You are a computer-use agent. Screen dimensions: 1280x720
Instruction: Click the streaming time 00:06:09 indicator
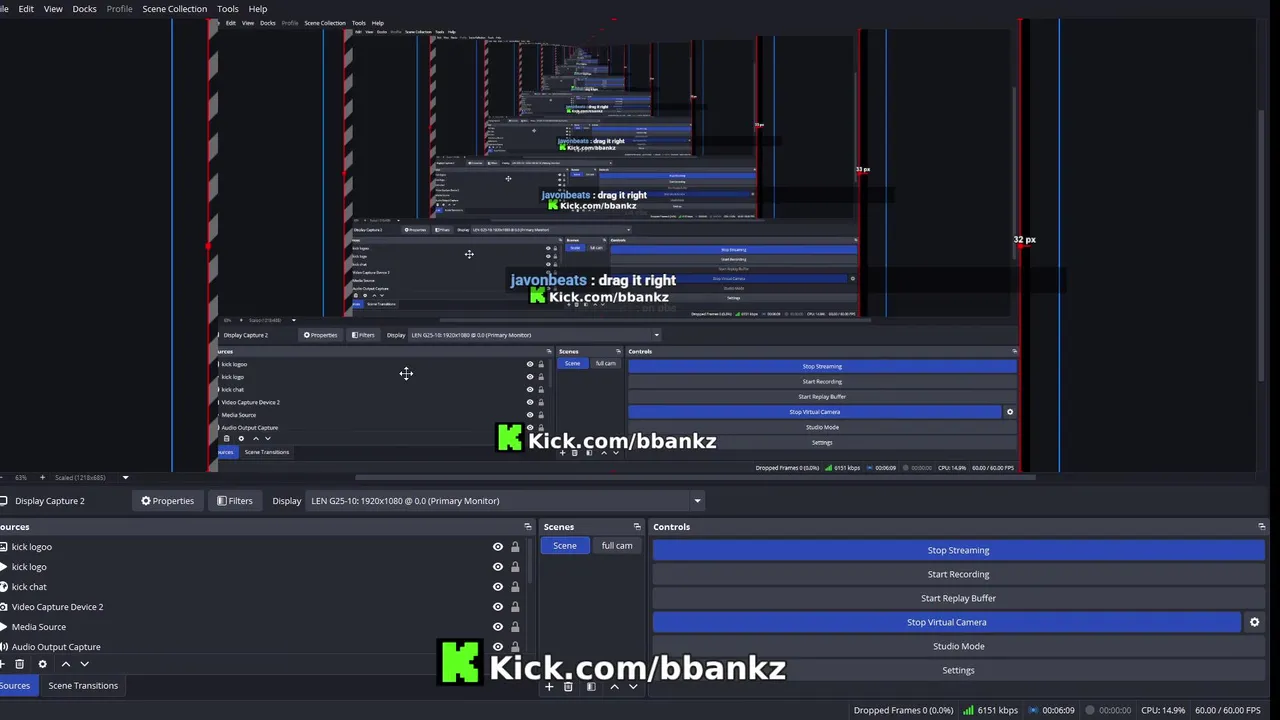click(x=1050, y=710)
